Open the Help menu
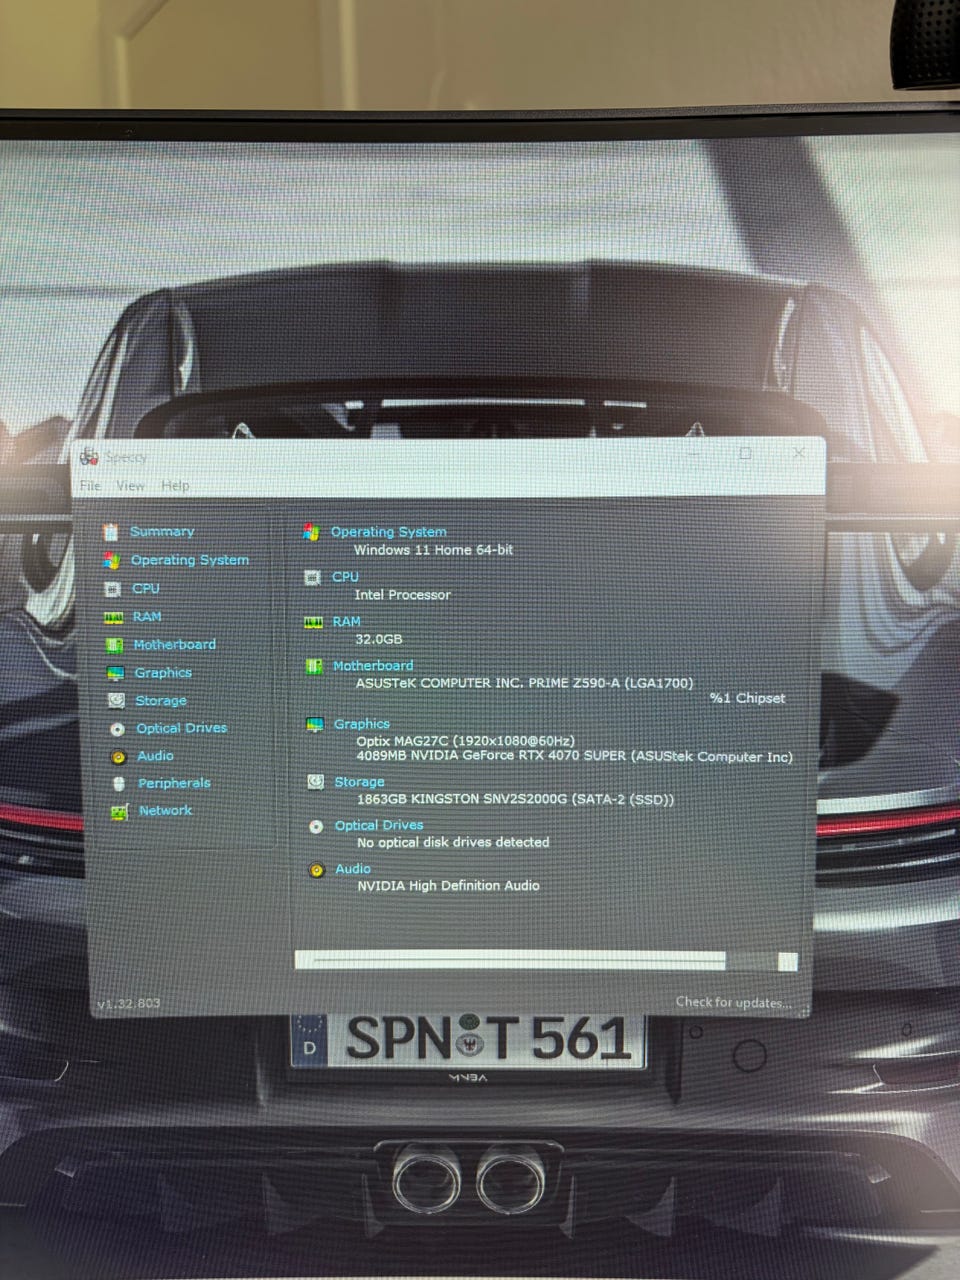Viewport: 960px width, 1280px height. pyautogui.click(x=175, y=485)
